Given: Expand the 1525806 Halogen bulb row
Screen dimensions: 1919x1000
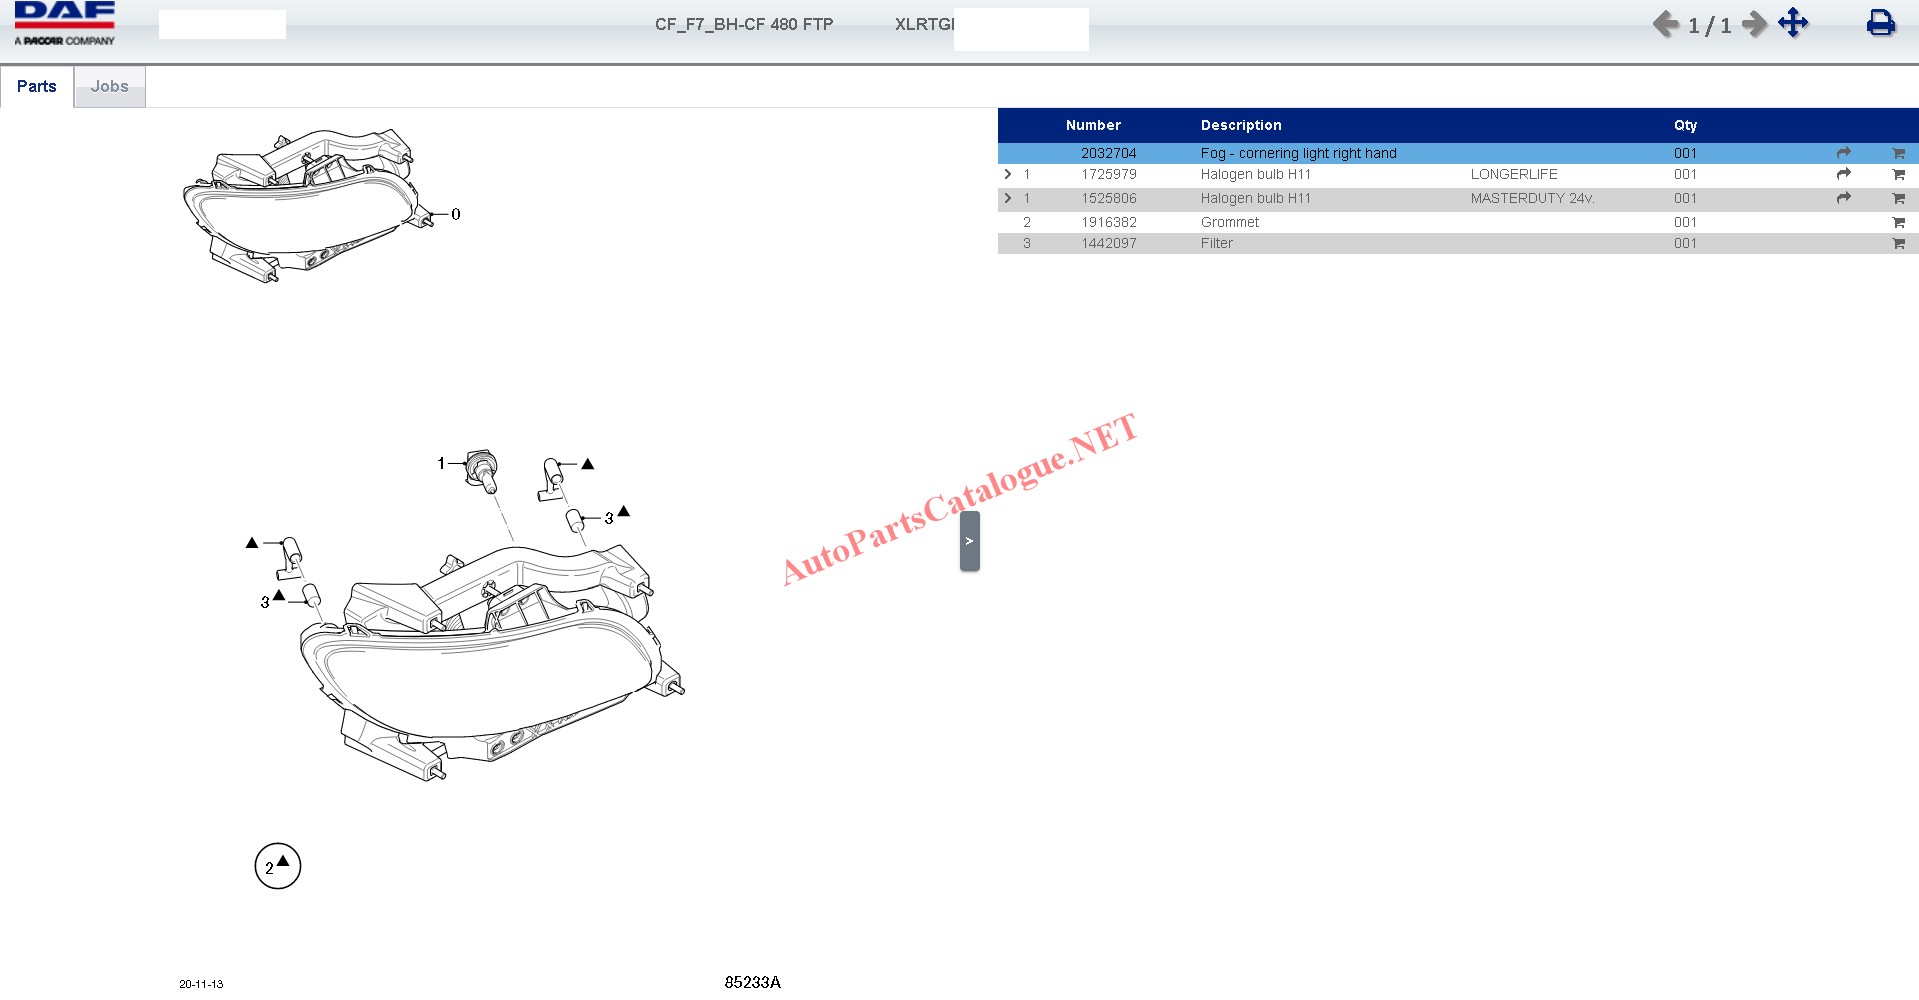Looking at the screenshot, I should (x=1007, y=198).
